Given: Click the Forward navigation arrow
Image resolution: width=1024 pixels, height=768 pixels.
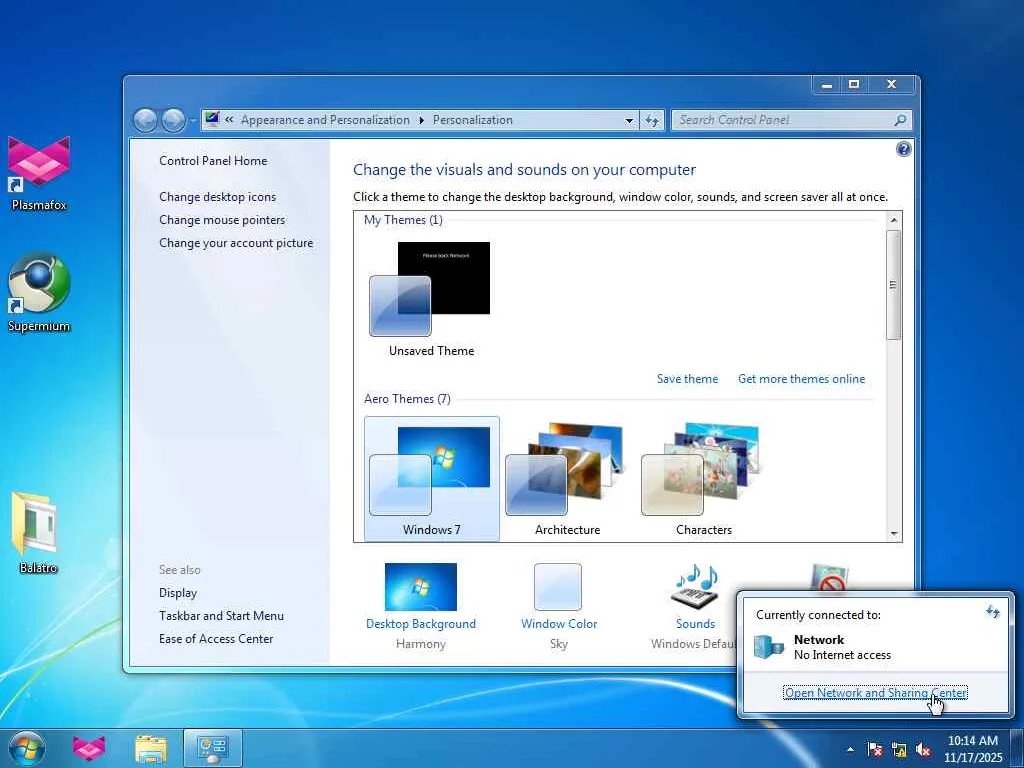Looking at the screenshot, I should click(x=173, y=120).
